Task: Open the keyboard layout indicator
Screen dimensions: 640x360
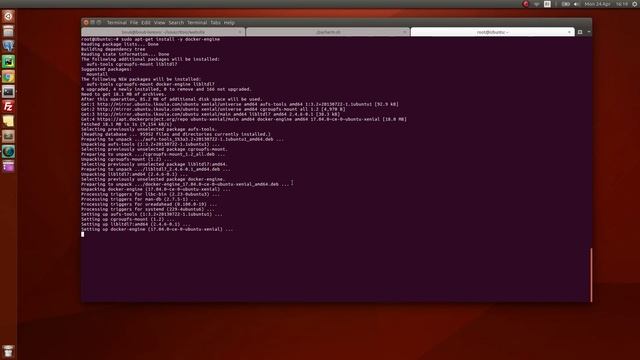Action: (x=547, y=4)
